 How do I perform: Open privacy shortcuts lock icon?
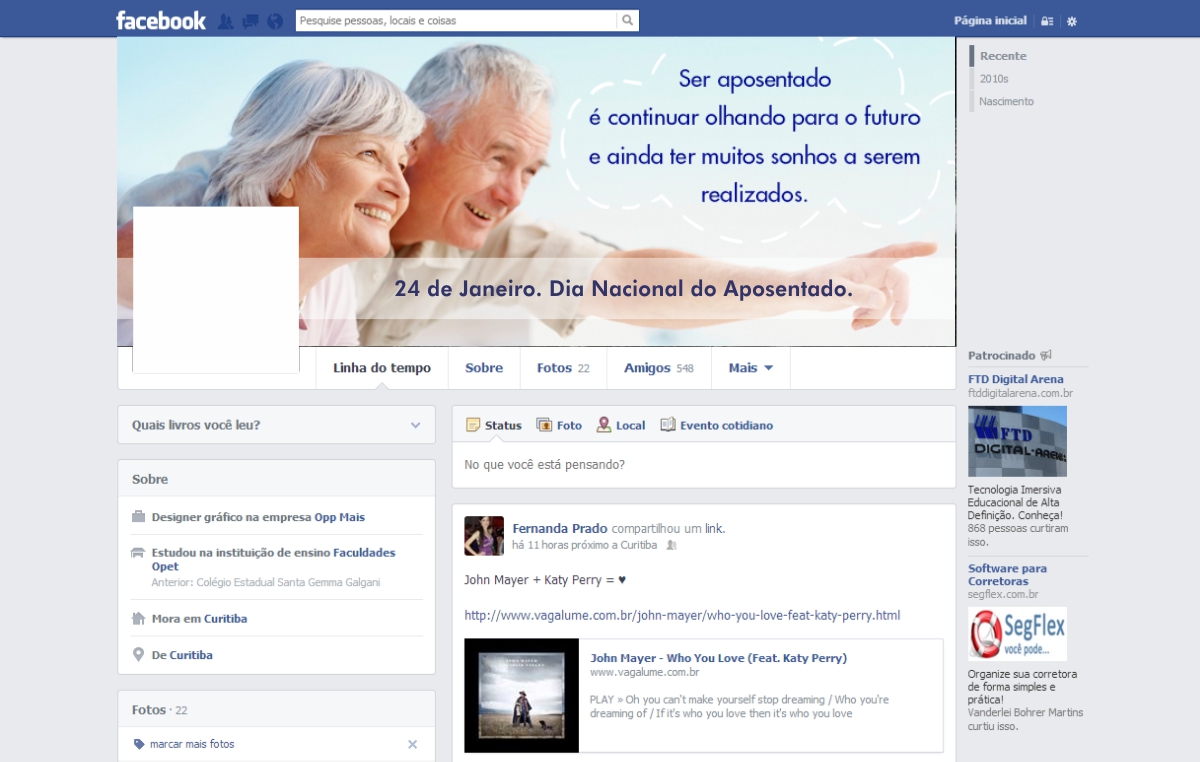point(1047,21)
